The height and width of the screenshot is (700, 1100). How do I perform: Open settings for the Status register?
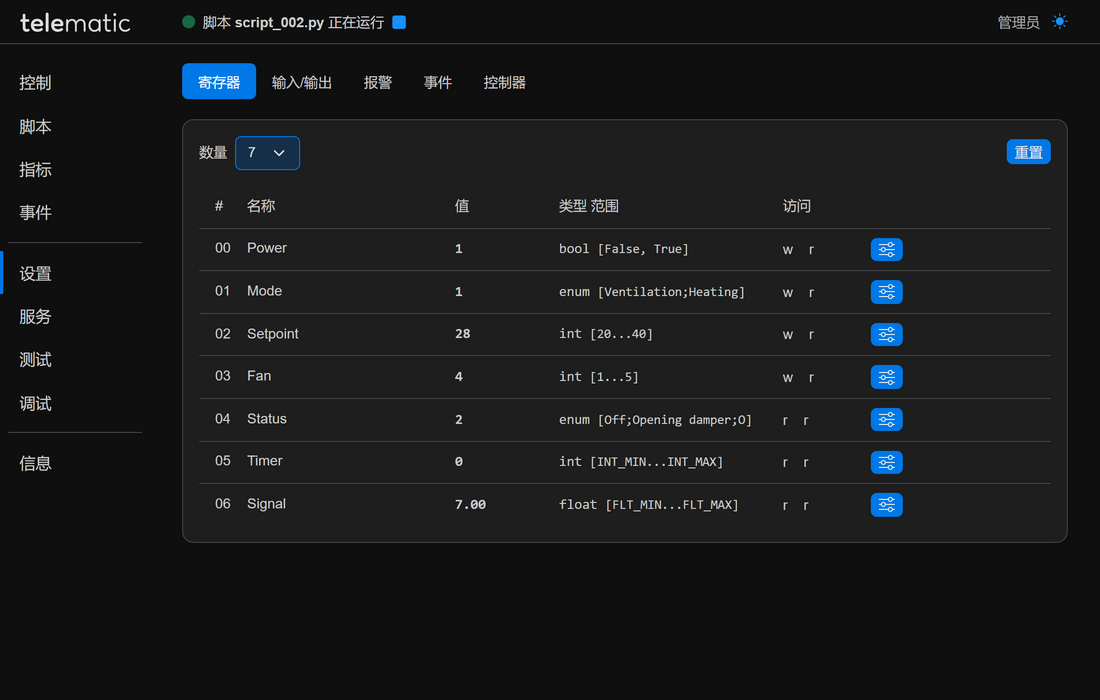click(x=886, y=420)
